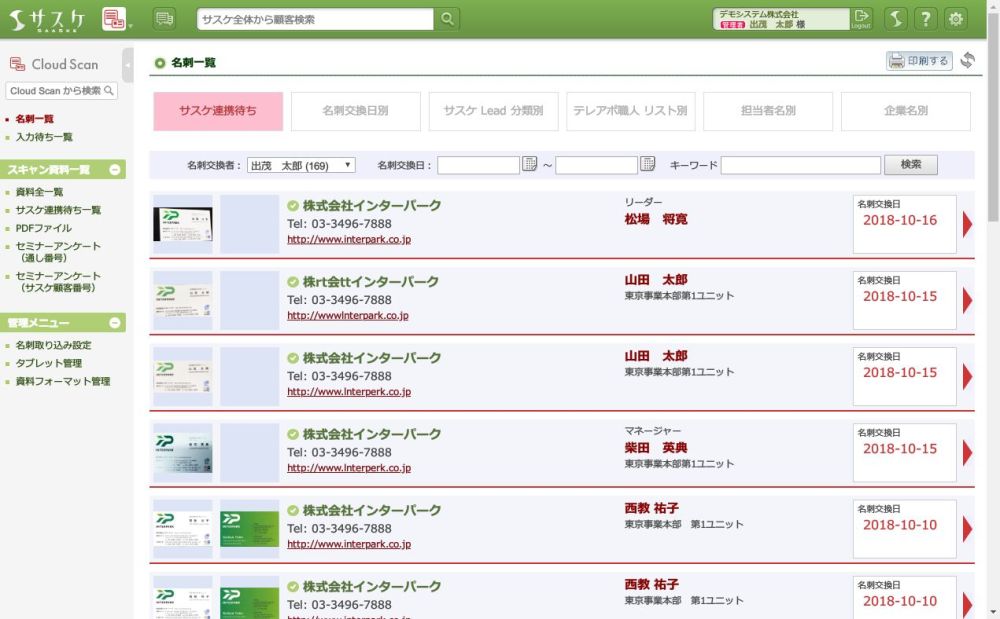Click the company name 株rt会ttインターパーク
Screen dimensions: 1000x619
point(371,282)
